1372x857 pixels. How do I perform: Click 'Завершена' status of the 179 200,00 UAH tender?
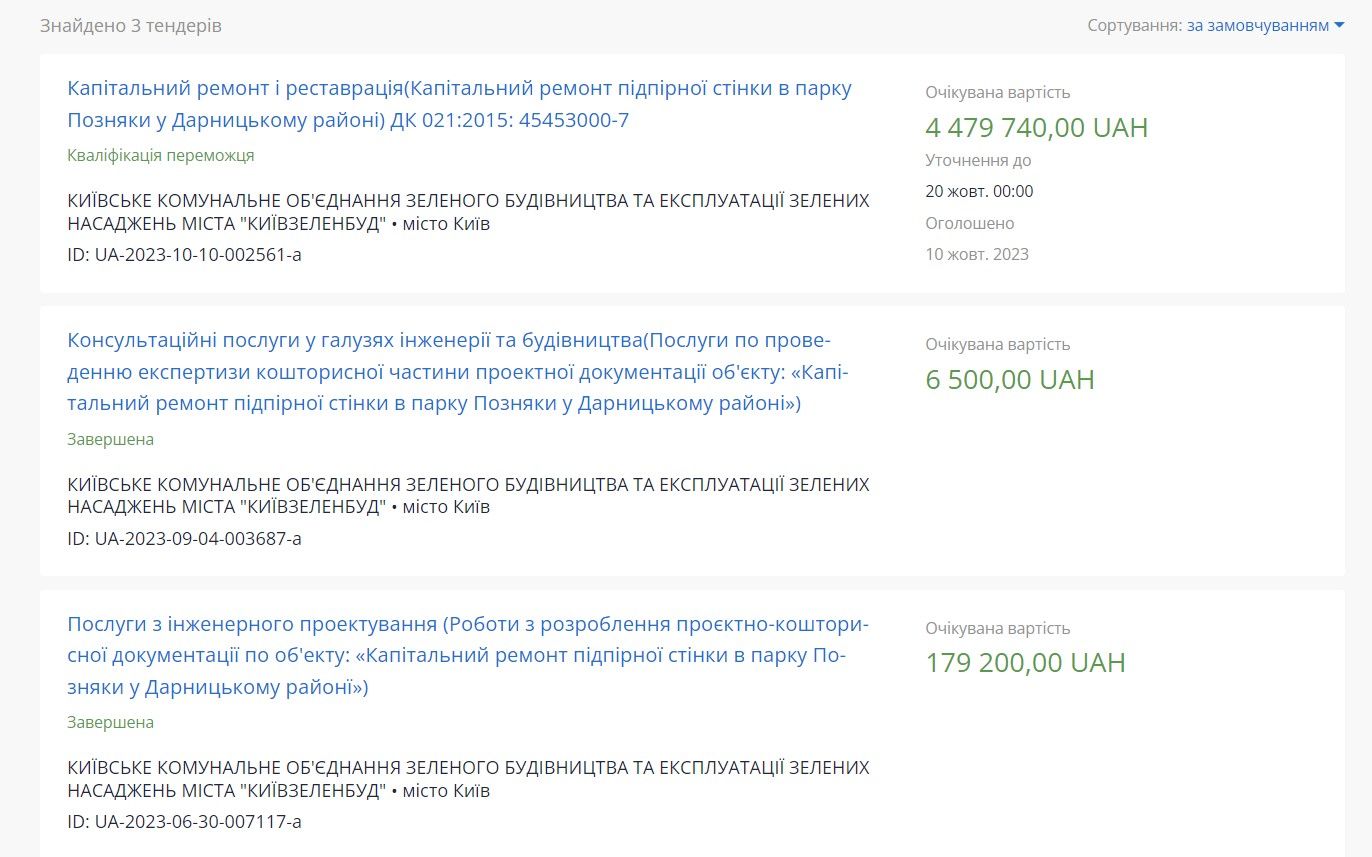point(111,723)
